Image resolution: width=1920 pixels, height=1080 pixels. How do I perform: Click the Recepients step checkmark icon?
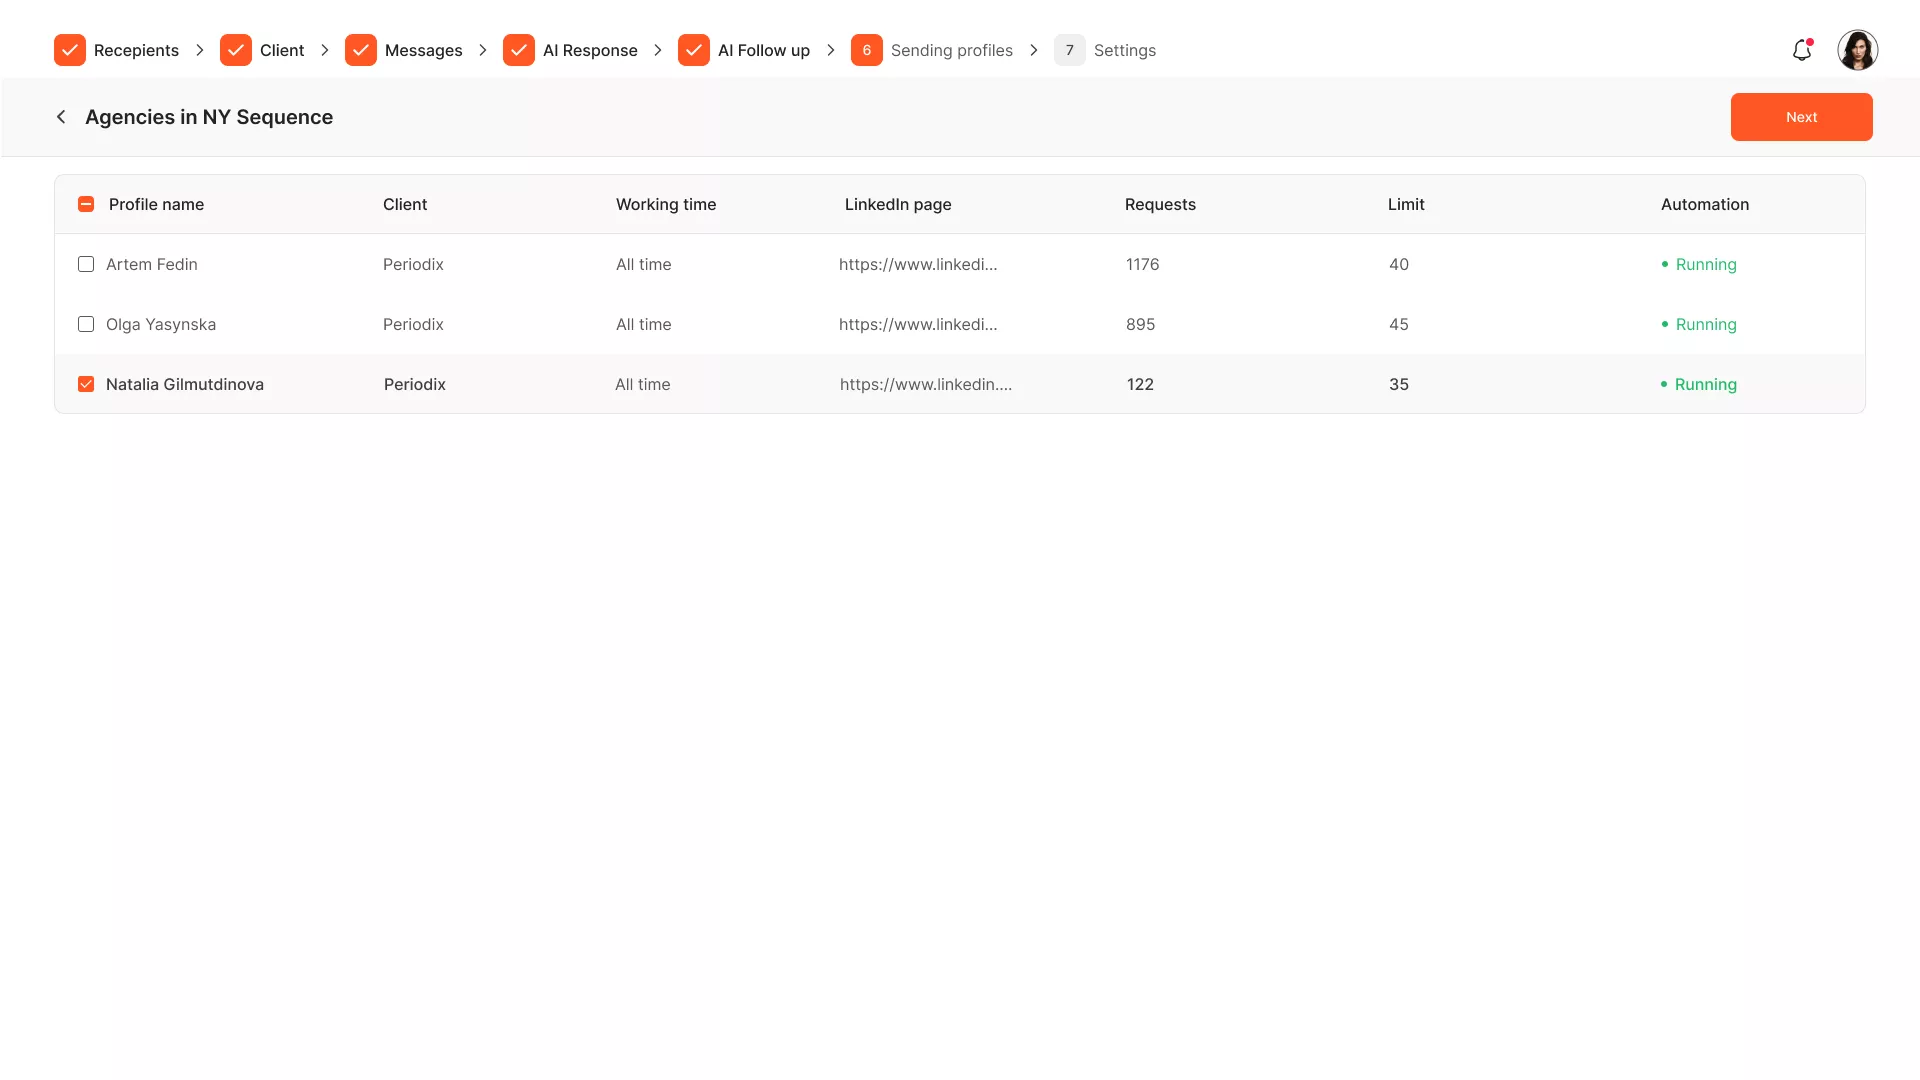[x=70, y=50]
